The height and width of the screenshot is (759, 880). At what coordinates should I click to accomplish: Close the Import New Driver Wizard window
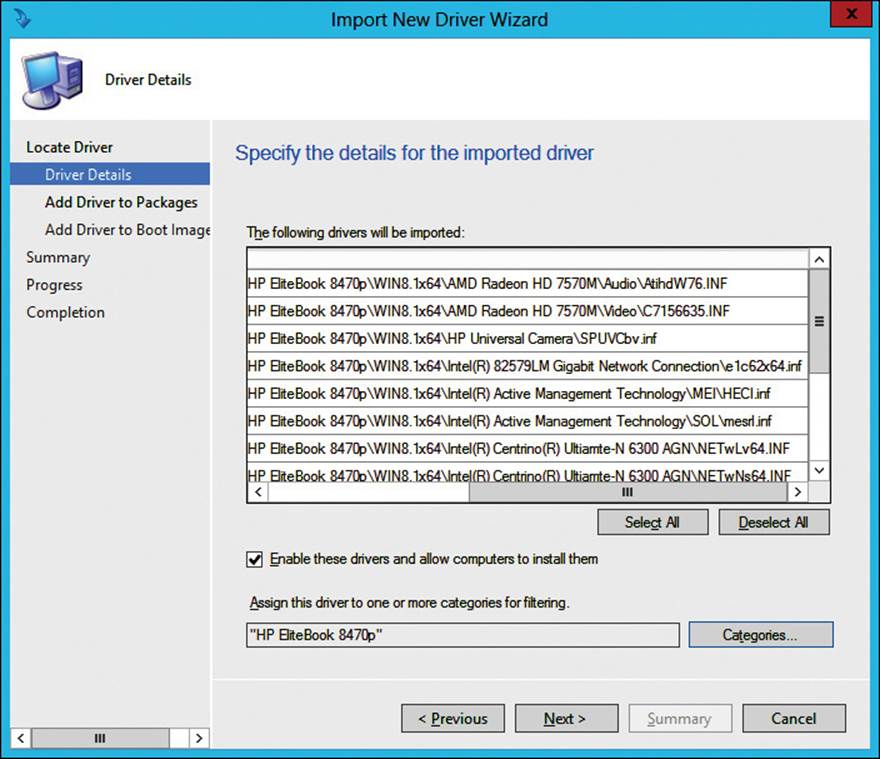(x=851, y=14)
